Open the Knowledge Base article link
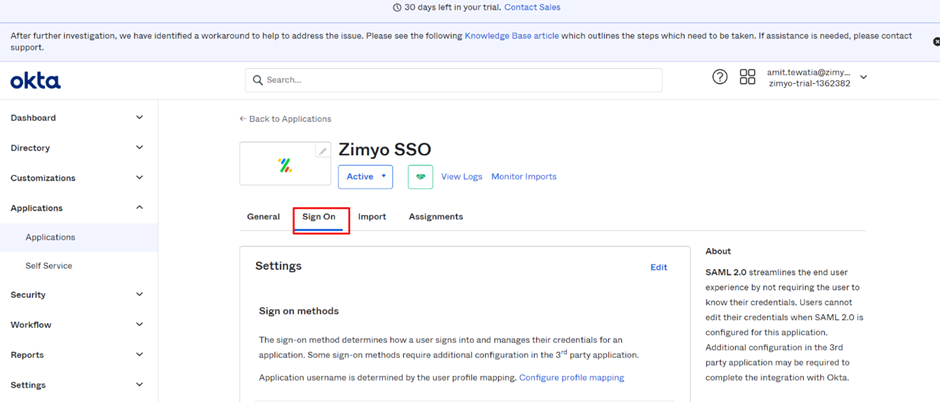 (511, 36)
